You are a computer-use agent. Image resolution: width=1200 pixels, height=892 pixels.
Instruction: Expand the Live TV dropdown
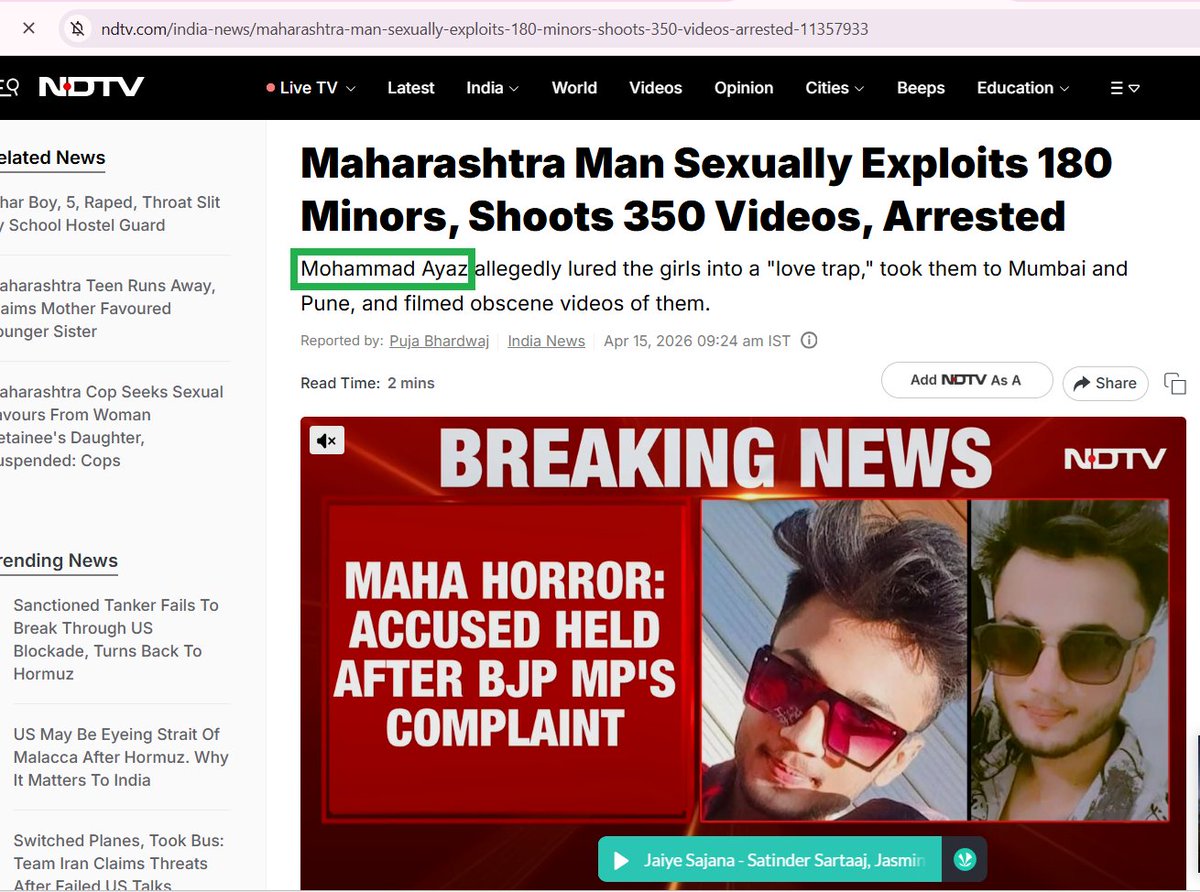coord(311,88)
